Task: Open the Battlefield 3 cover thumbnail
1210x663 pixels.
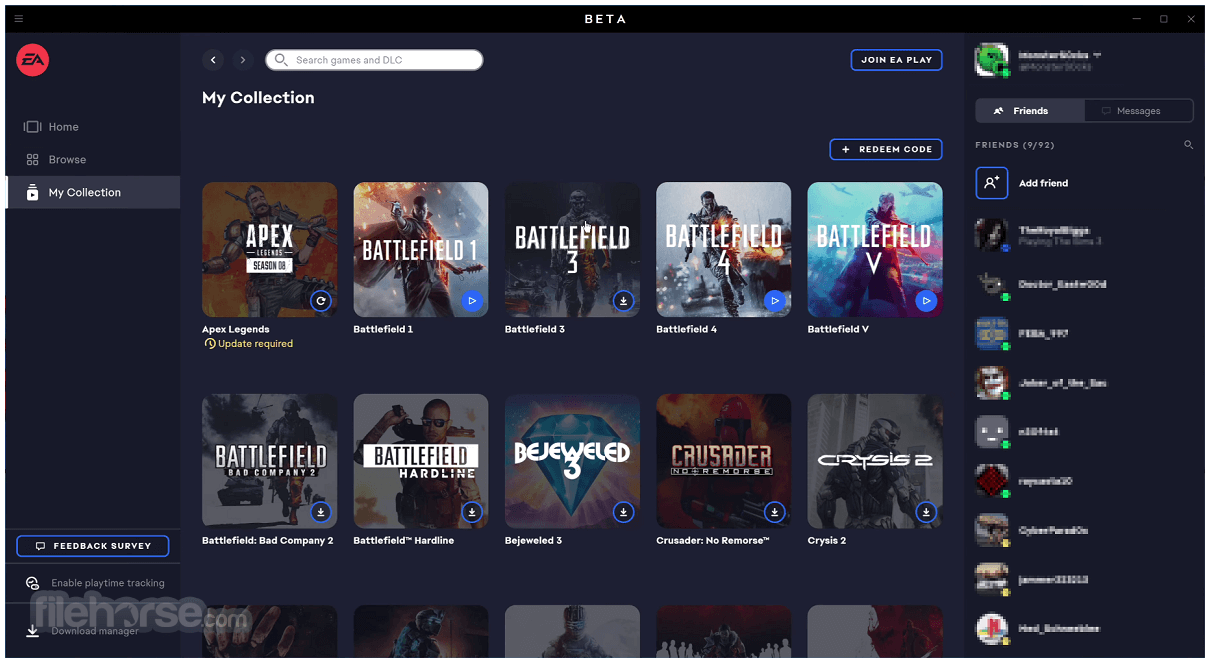Action: pos(572,249)
